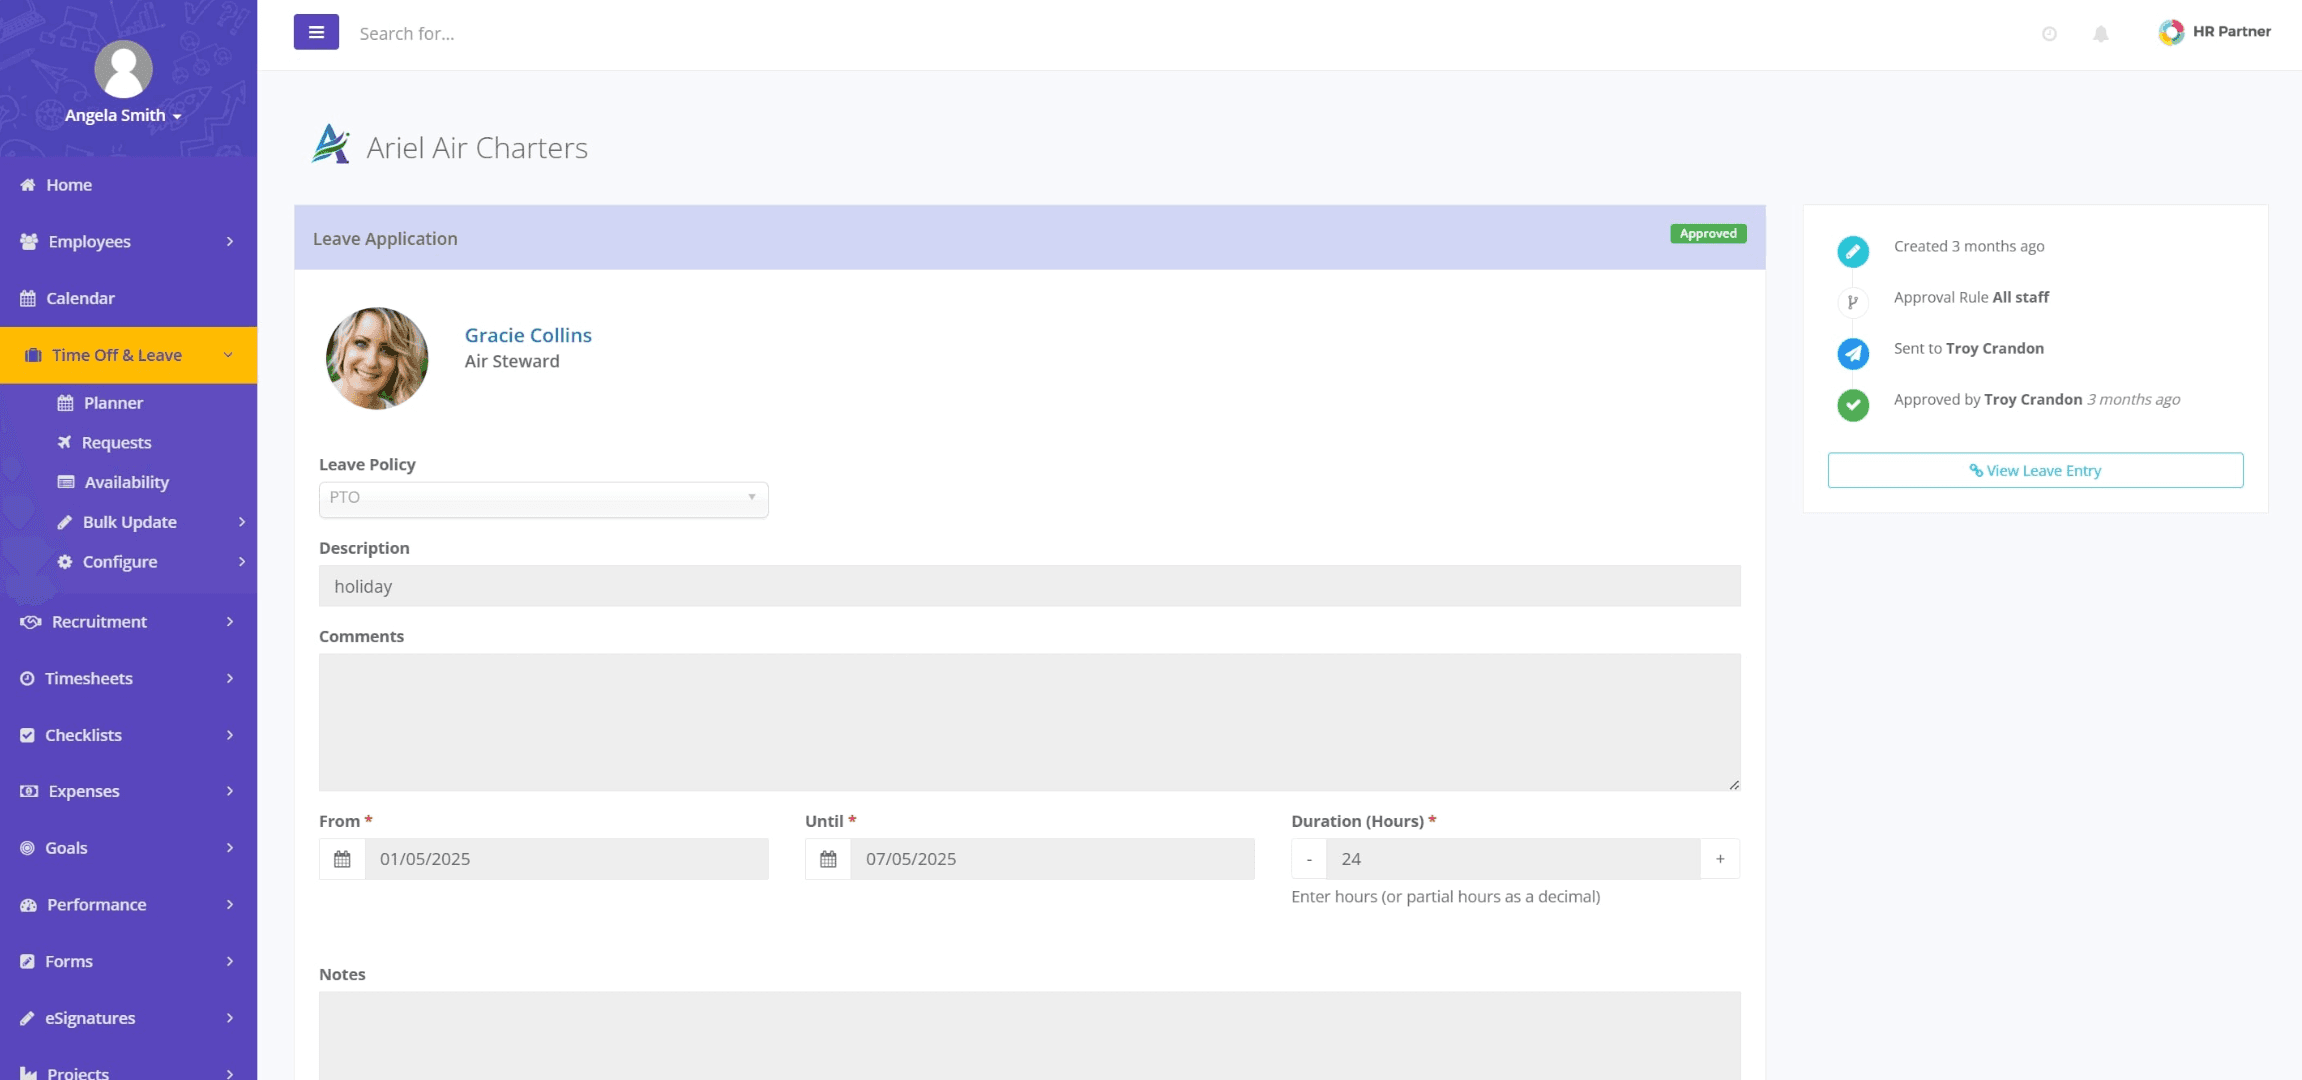Image resolution: width=2302 pixels, height=1080 pixels.
Task: Open the Availability submenu item
Action: (x=128, y=482)
